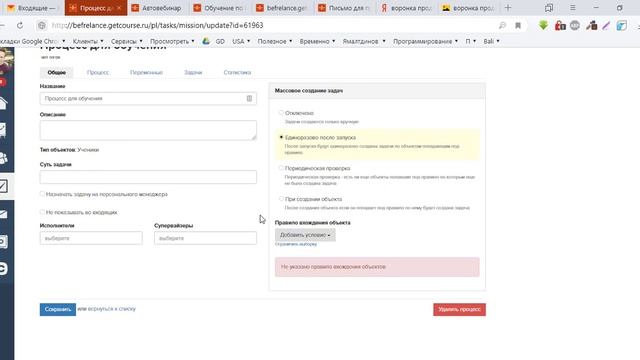Open the Исполнители select box
Screen dimensions: 640x360
click(x=91, y=238)
